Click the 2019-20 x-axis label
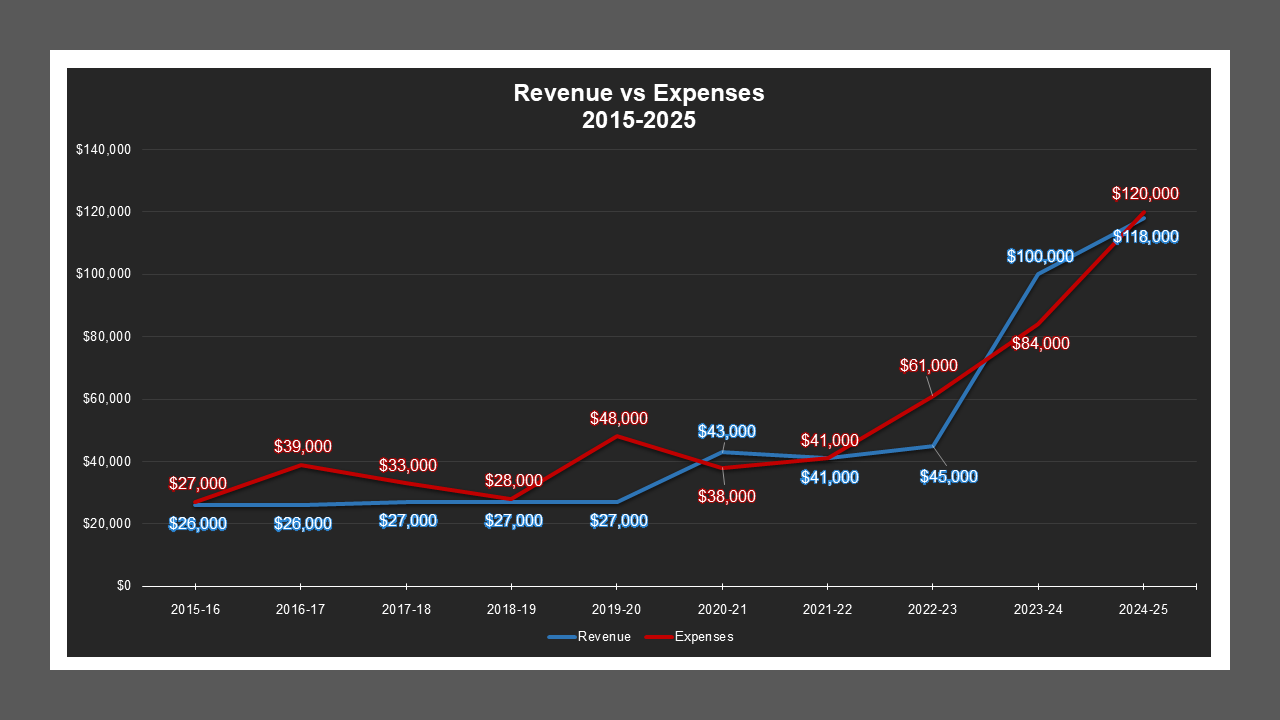This screenshot has height=720, width=1280. click(617, 609)
